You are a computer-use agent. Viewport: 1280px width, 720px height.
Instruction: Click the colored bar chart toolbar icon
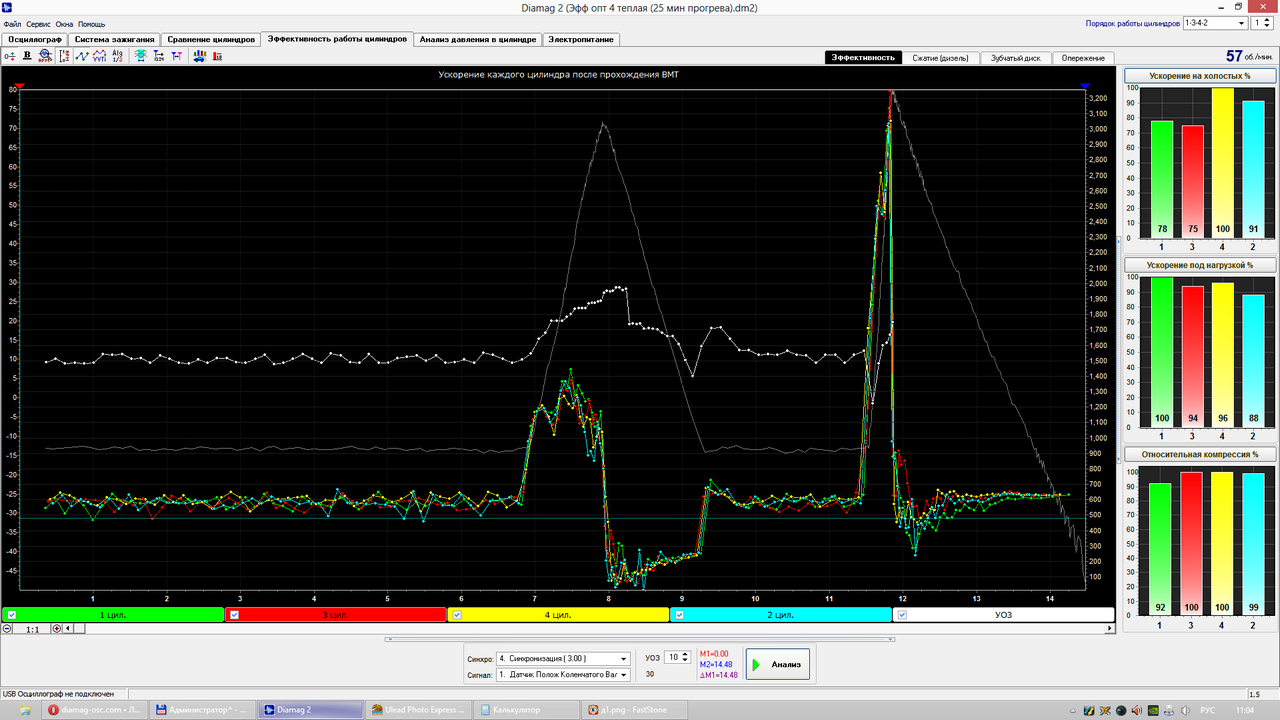[200, 56]
